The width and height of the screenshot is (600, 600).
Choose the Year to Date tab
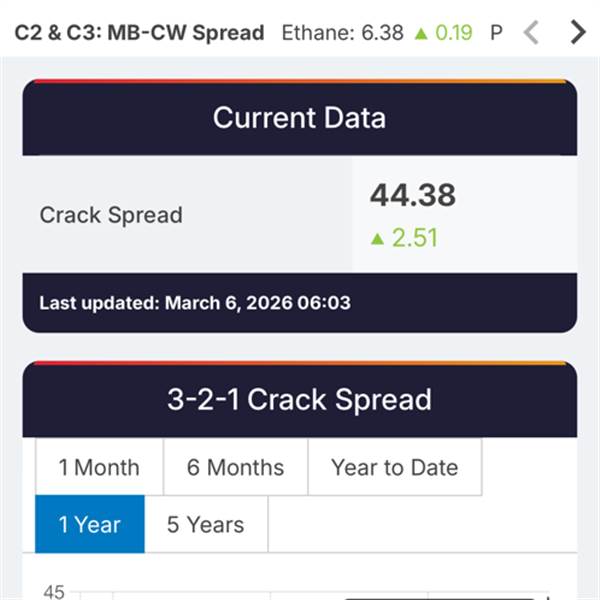[x=394, y=467]
